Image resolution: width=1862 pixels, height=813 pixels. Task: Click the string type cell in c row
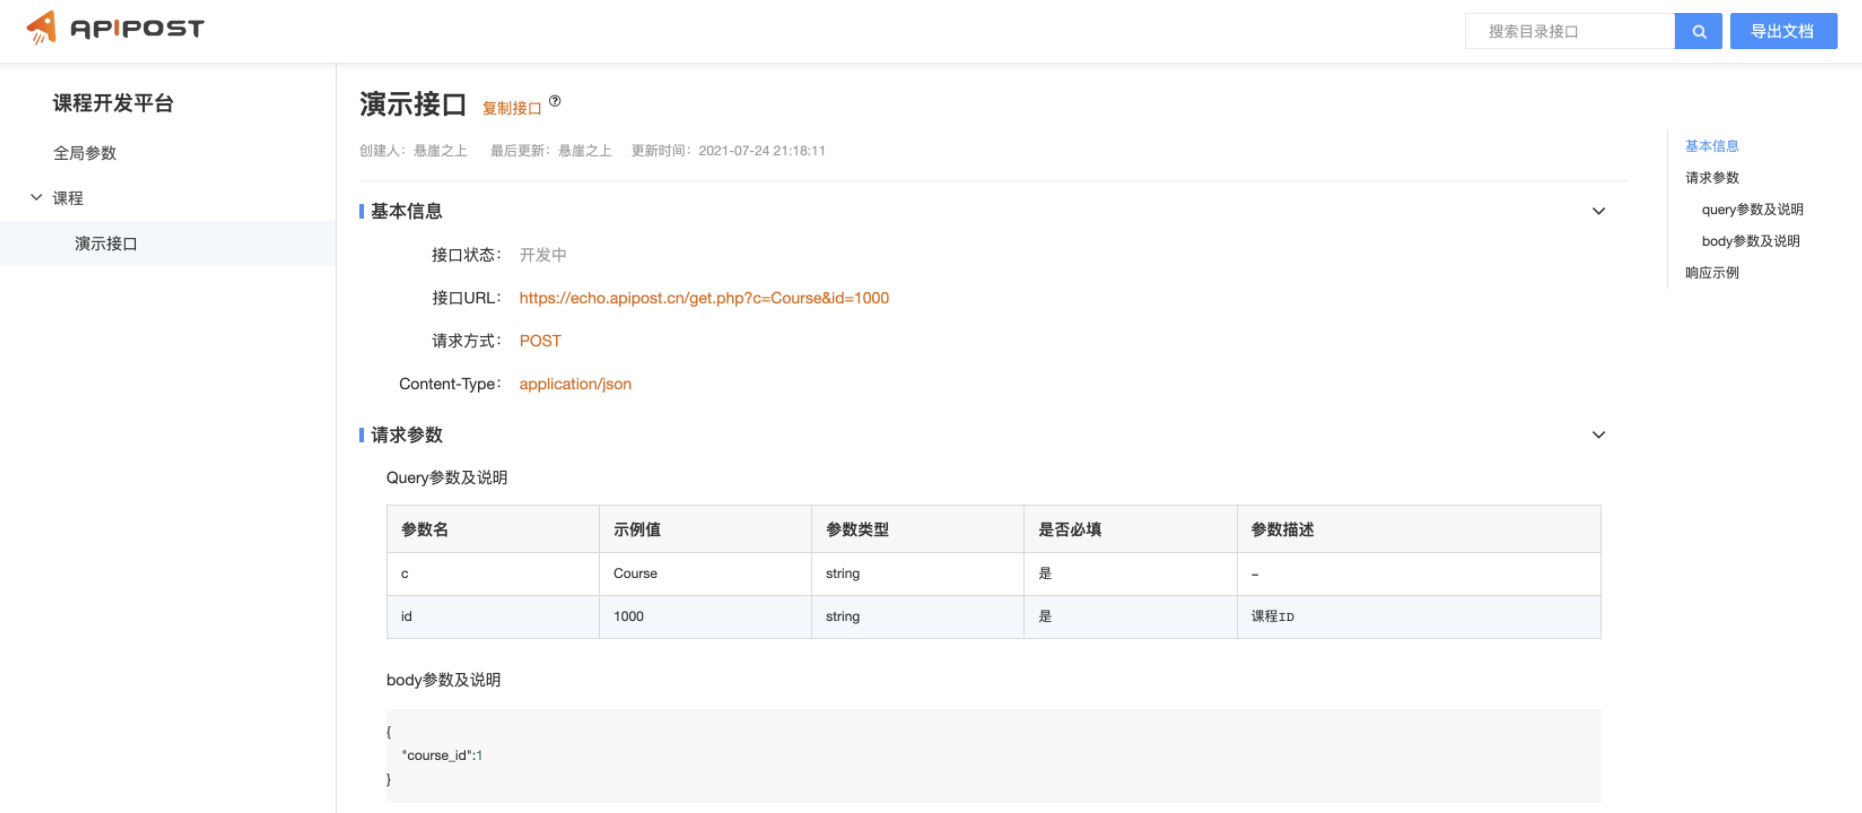[917, 574]
